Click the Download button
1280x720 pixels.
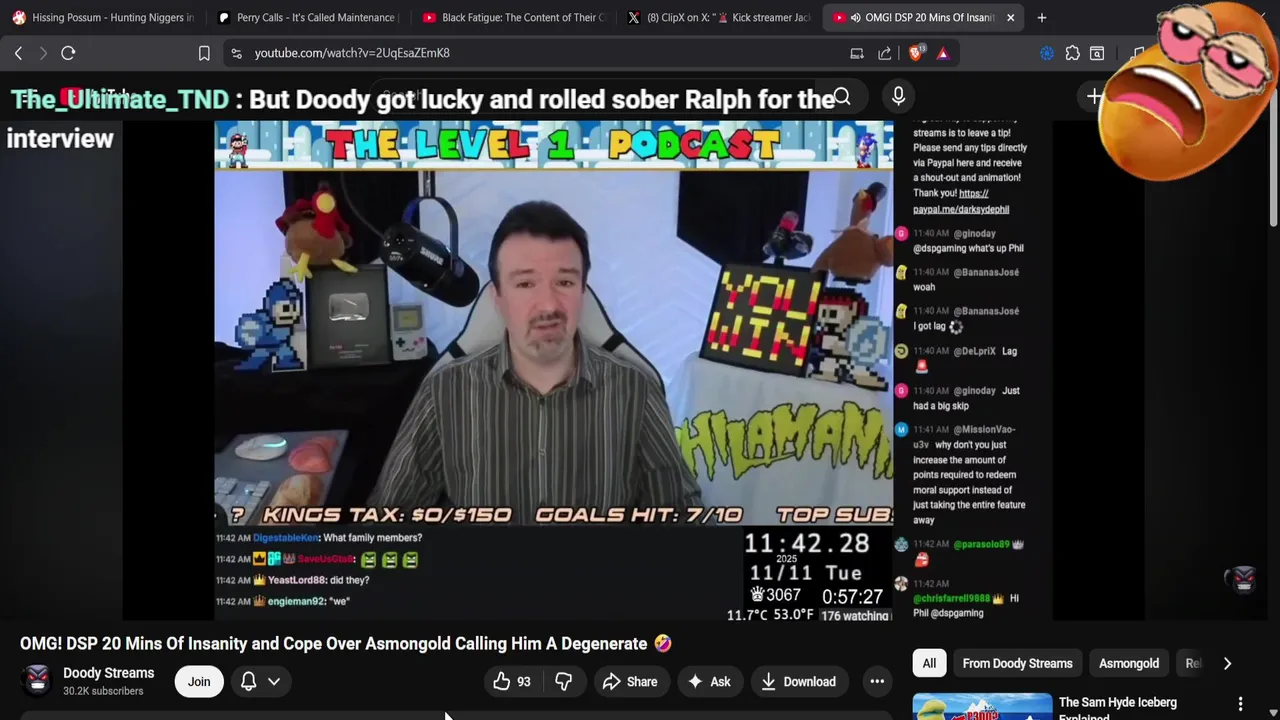(x=798, y=682)
